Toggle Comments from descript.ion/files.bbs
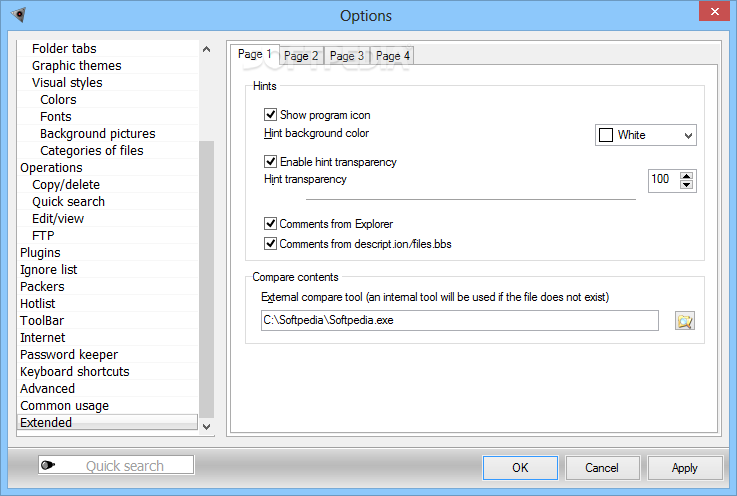Image resolution: width=737 pixels, height=496 pixels. (270, 244)
